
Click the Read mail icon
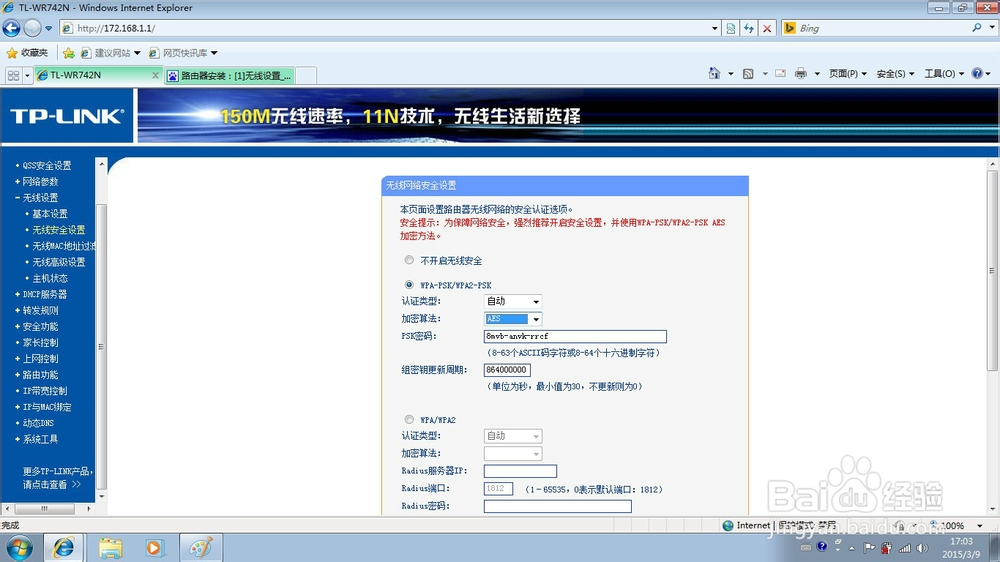[781, 73]
